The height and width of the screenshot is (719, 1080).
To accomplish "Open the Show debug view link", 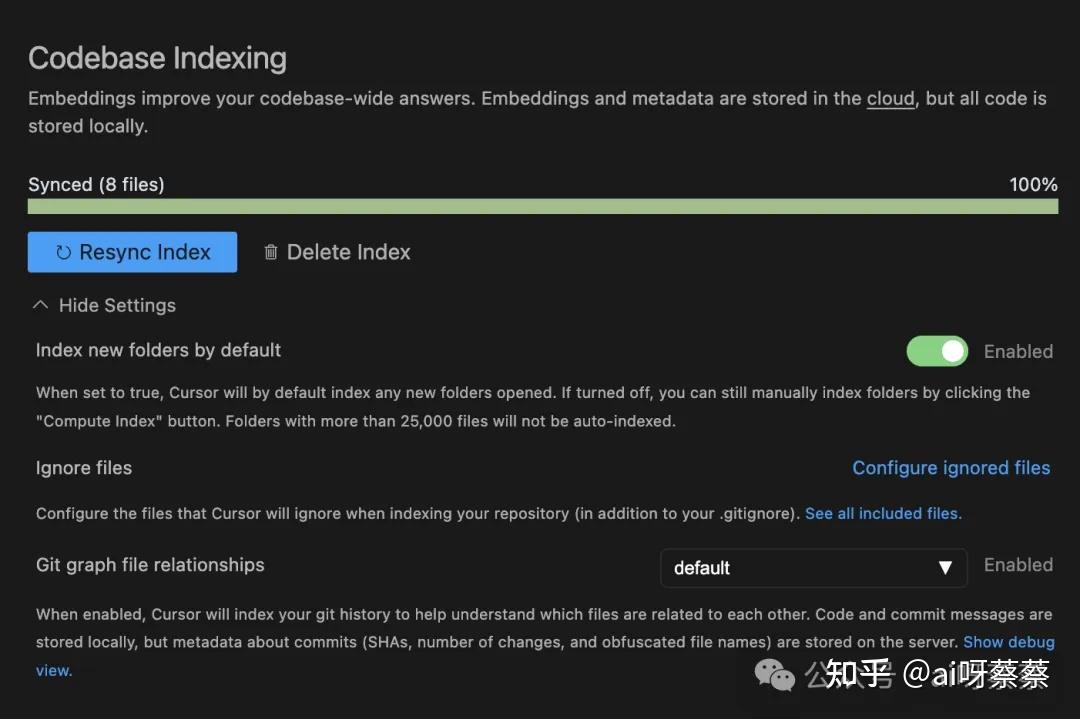I will pyautogui.click(x=1008, y=642).
